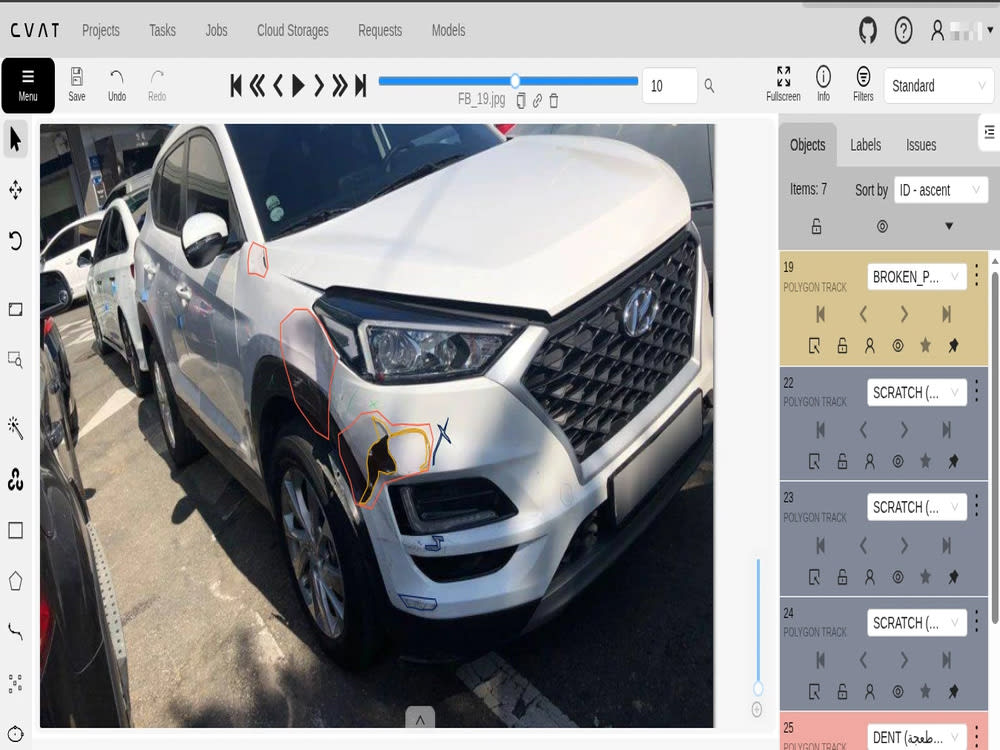Open annotation Filters
Viewport: 1000px width, 750px height.
(x=863, y=84)
